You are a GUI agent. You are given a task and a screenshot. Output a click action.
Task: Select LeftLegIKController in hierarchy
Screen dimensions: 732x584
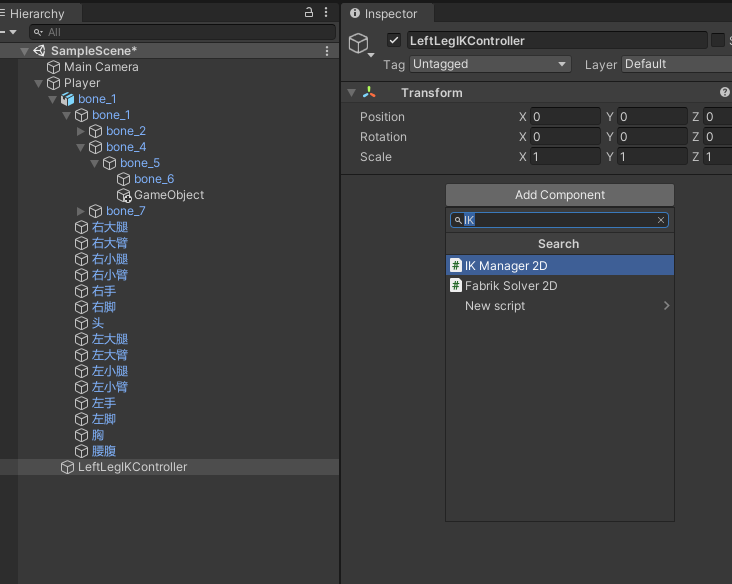pos(132,467)
